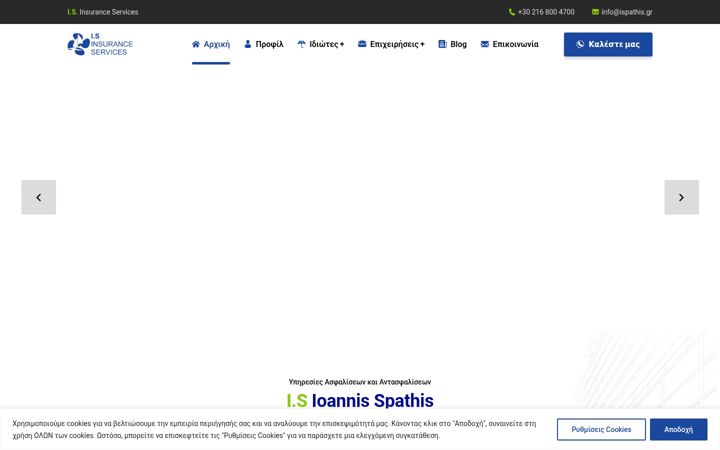Screen dimensions: 720x450
Task: Click the cookie notice text paragraph
Action: (274, 429)
